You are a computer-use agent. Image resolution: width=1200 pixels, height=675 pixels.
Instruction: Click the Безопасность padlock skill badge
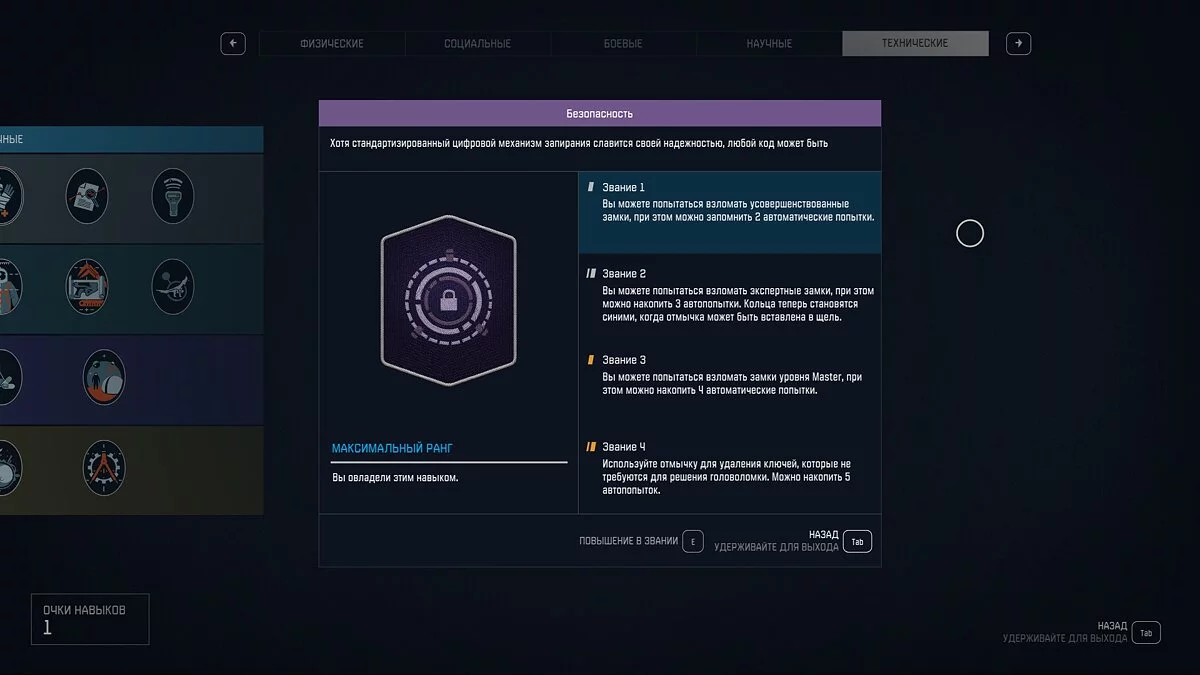tap(448, 300)
